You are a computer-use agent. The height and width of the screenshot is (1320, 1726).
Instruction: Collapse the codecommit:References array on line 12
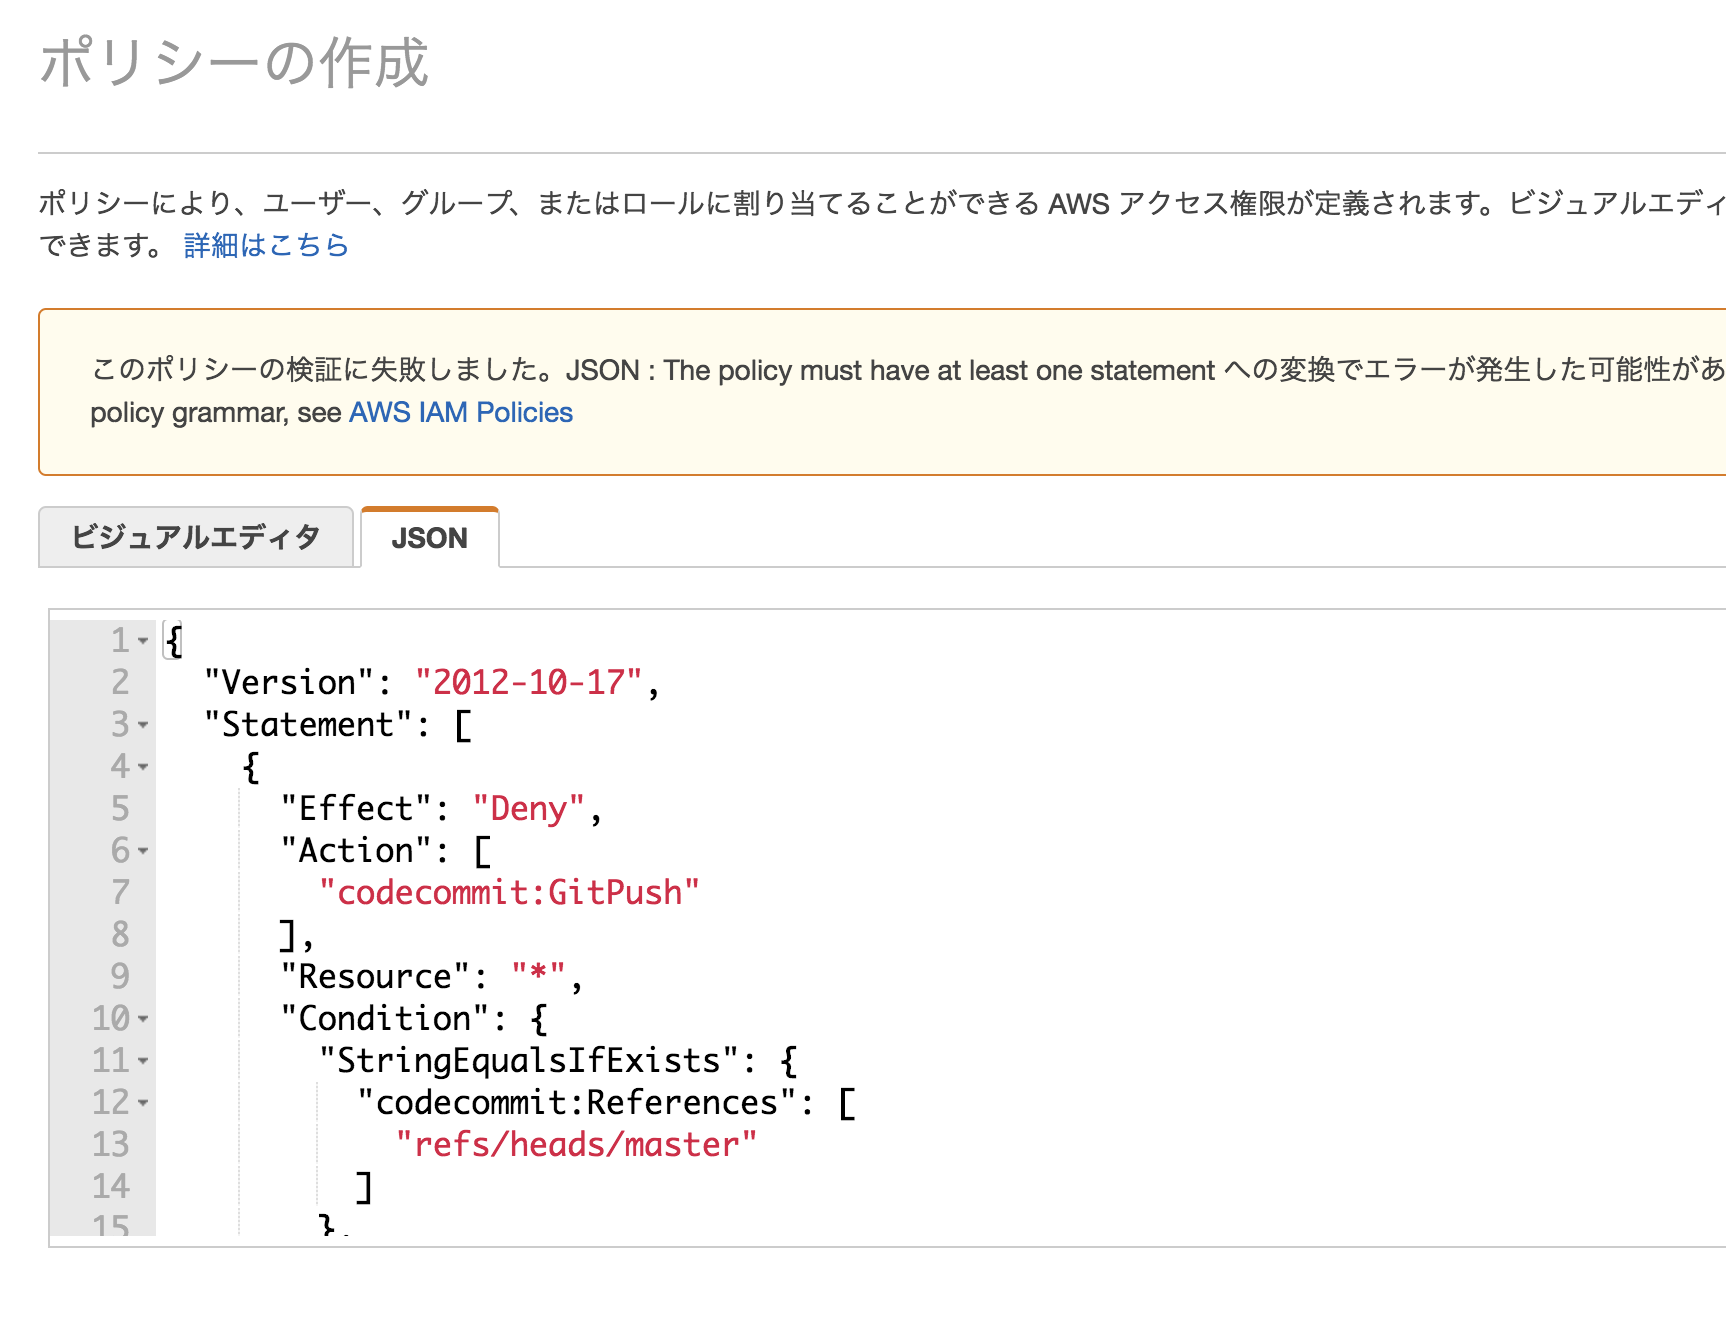pyautogui.click(x=143, y=1103)
